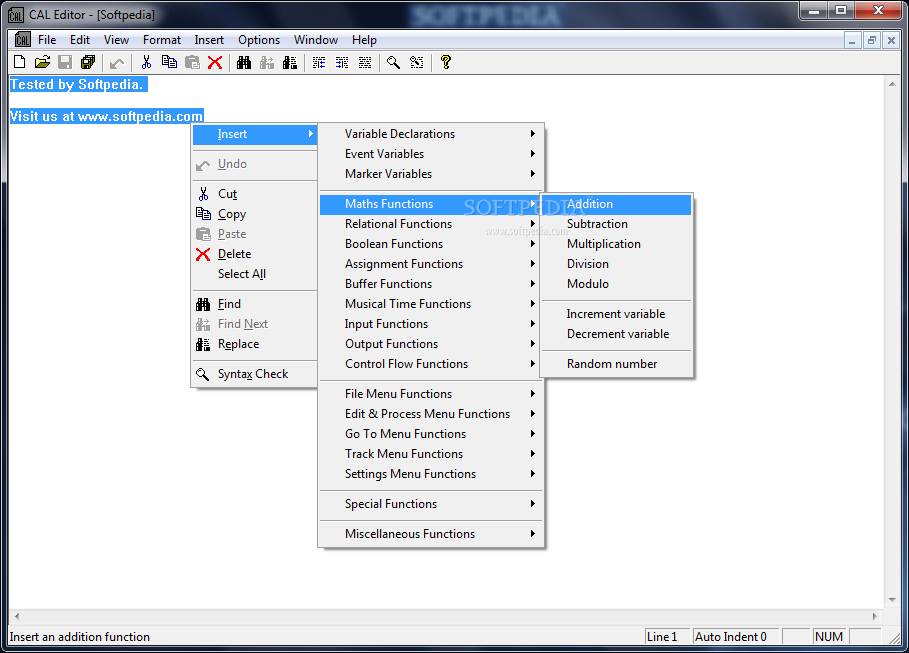Expand the Assignment Functions submenu
The width and height of the screenshot is (909, 653).
[x=431, y=264]
